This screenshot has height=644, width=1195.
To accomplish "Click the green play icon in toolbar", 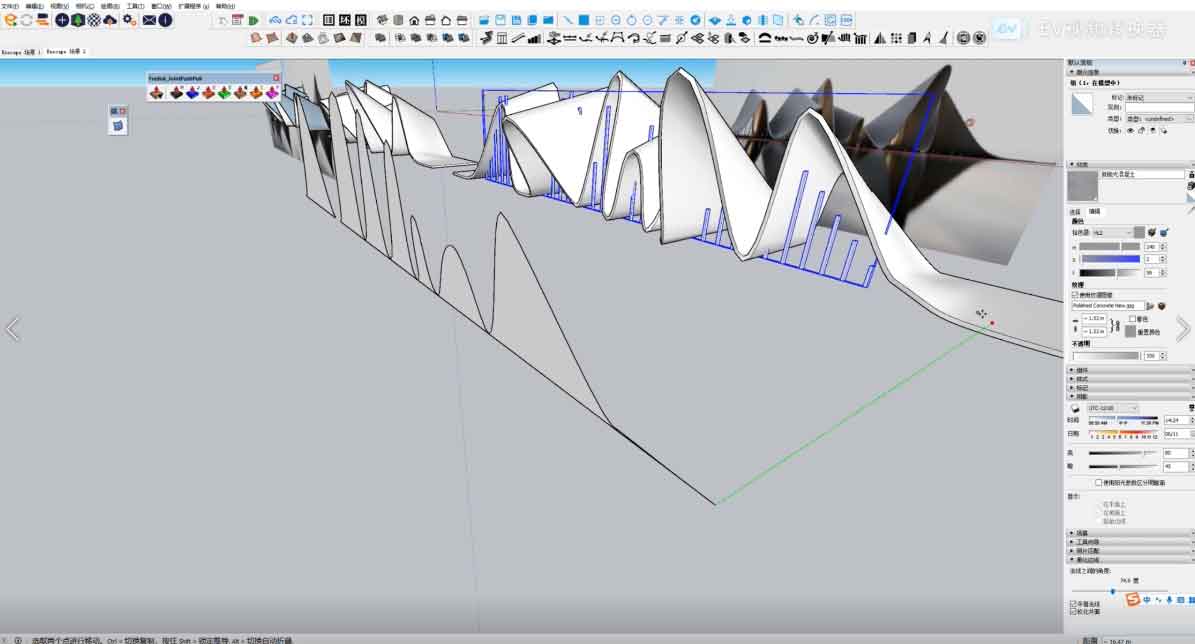I will [254, 20].
